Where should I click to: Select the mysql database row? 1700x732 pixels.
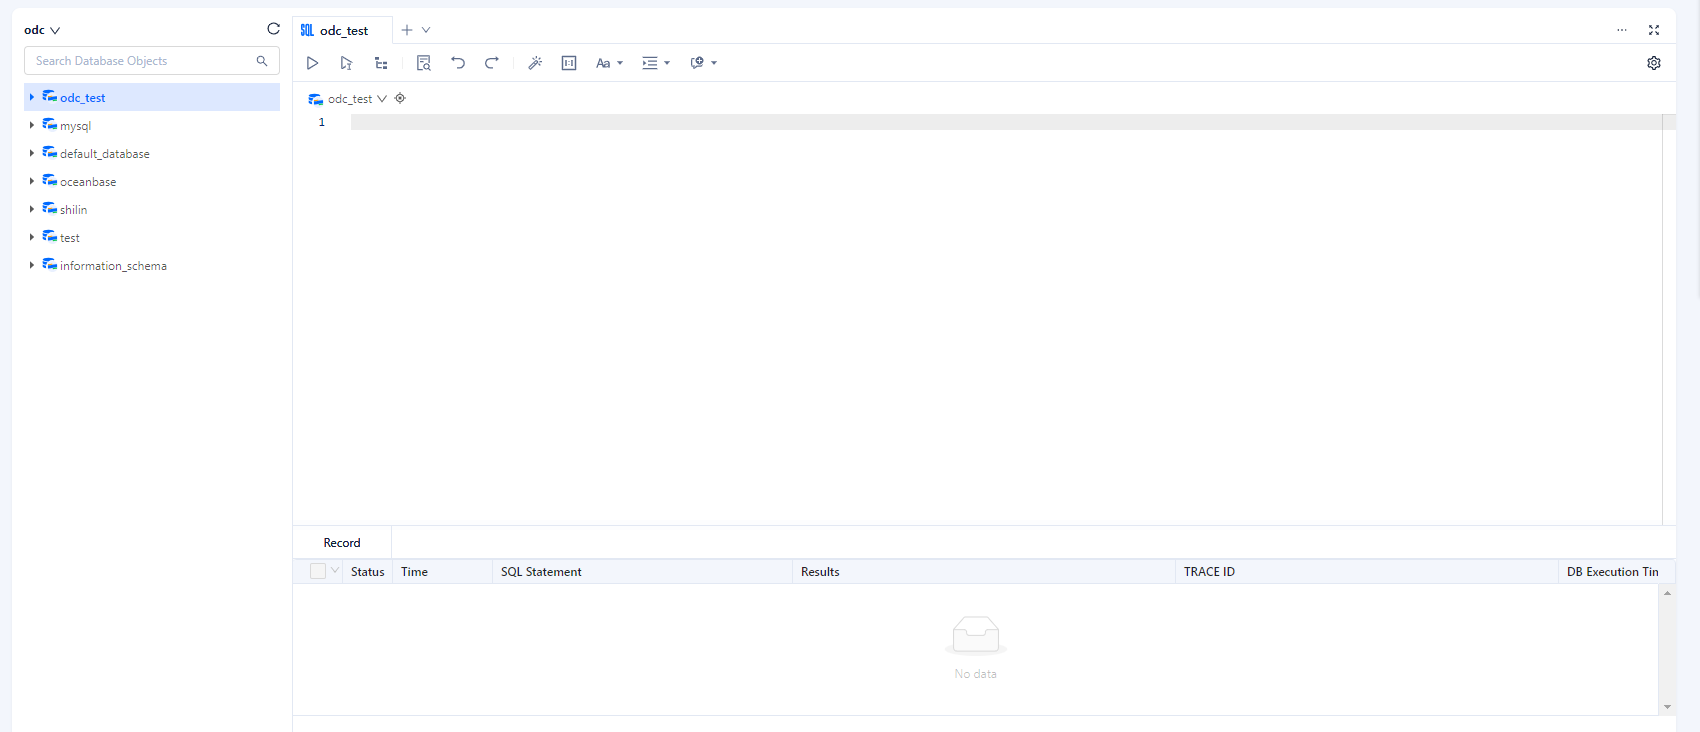(x=152, y=125)
